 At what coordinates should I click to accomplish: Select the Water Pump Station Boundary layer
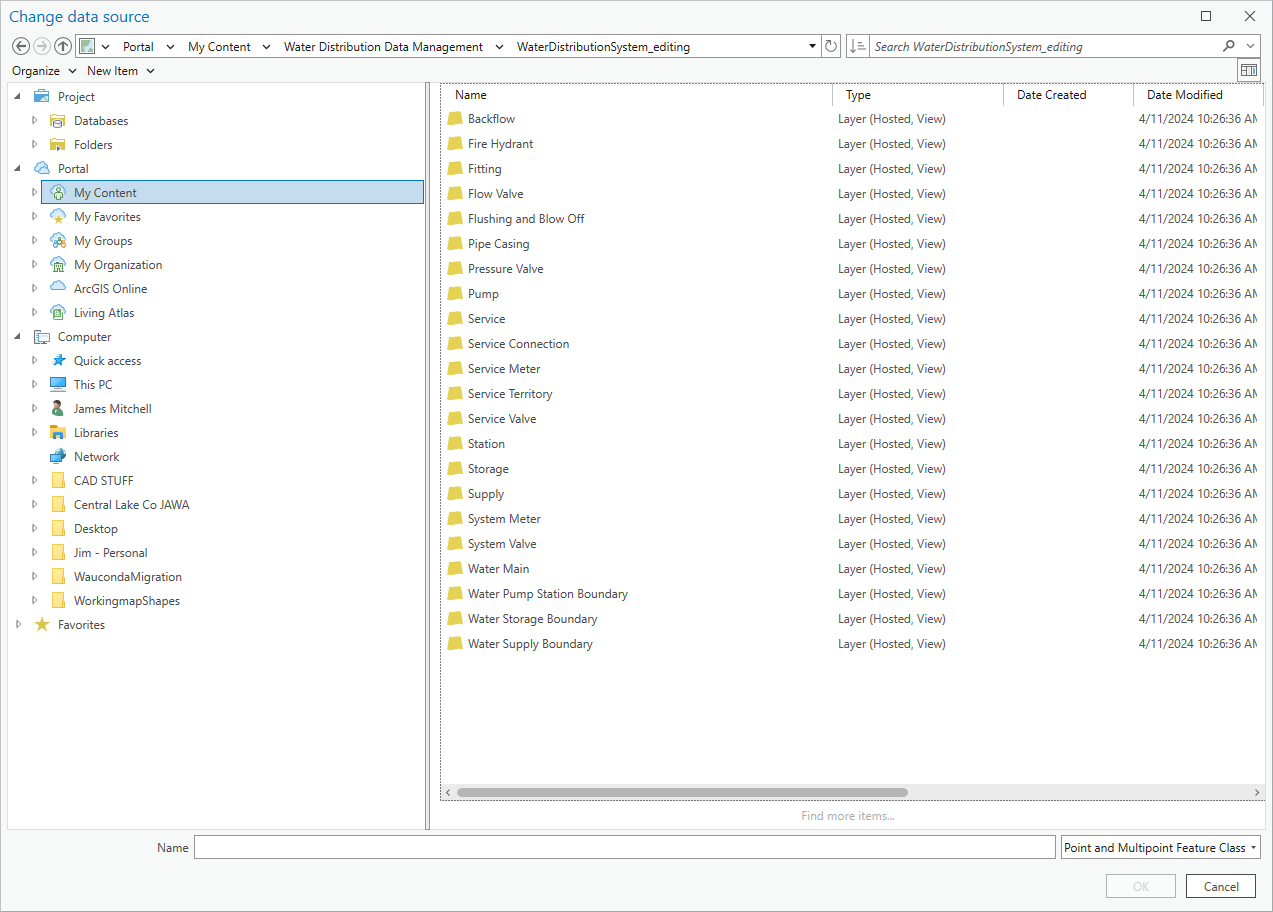click(x=547, y=594)
